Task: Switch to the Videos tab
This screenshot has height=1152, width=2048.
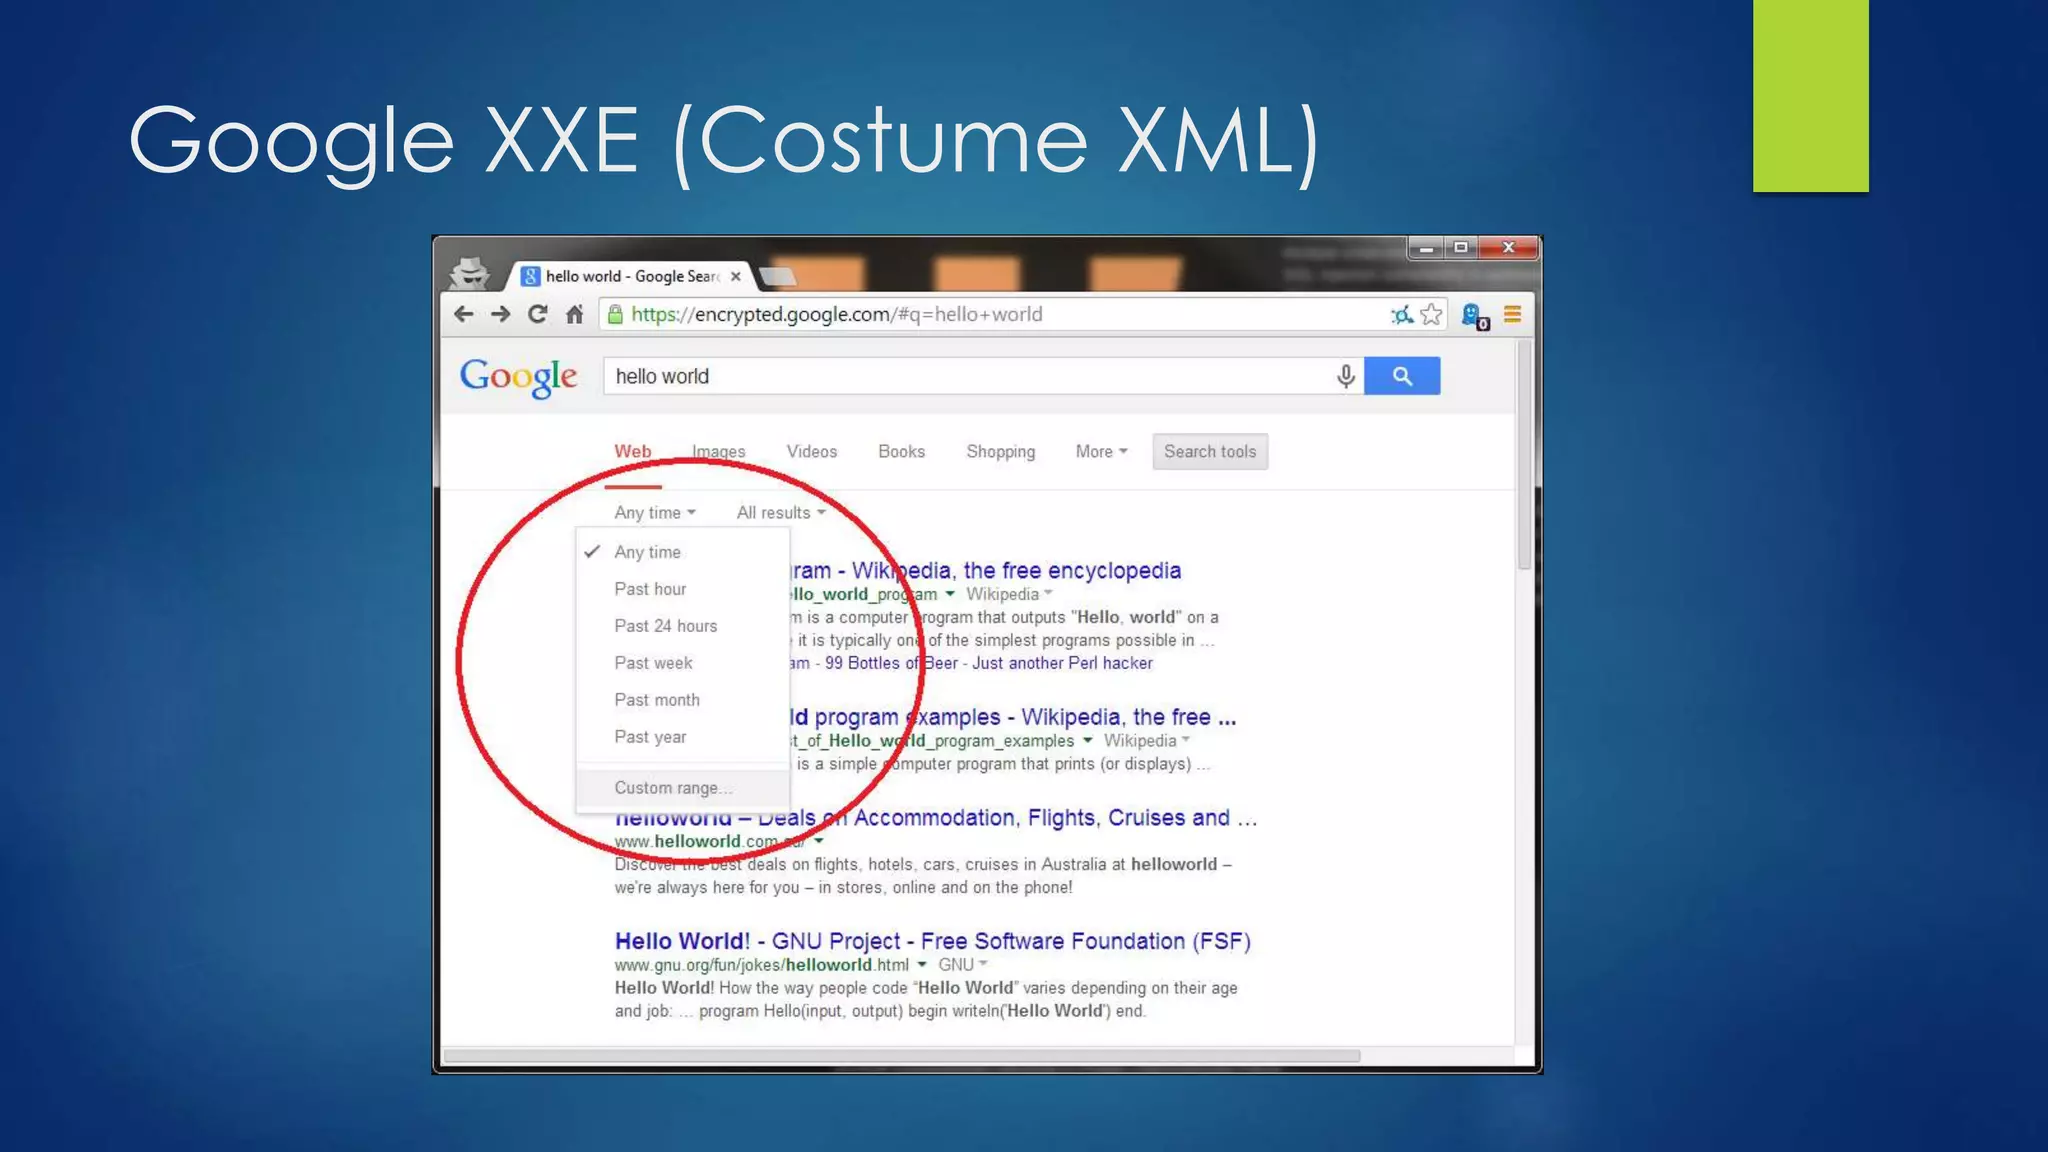Action: [x=811, y=451]
